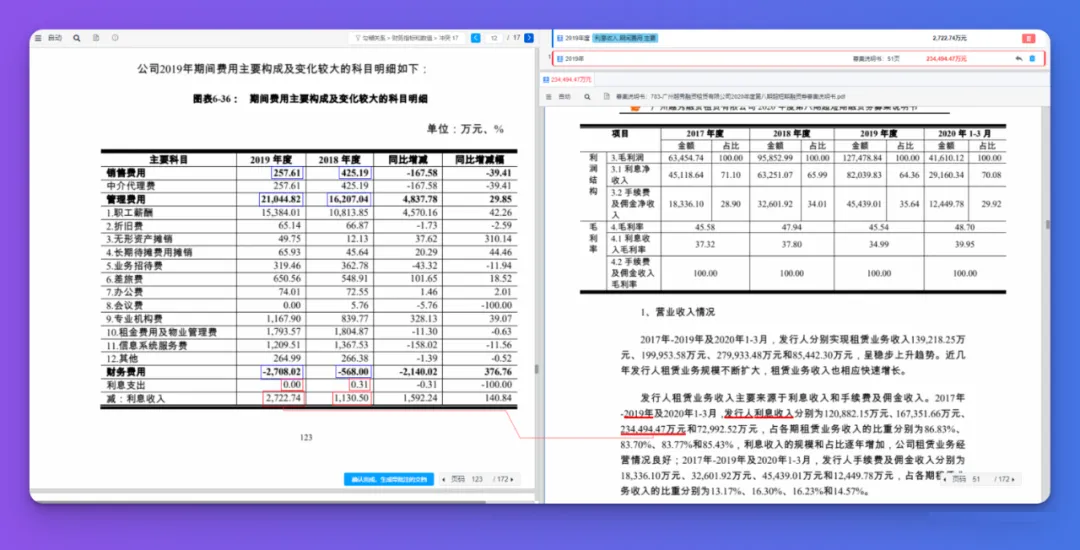Click the info circle icon in left toolbar

[115, 38]
